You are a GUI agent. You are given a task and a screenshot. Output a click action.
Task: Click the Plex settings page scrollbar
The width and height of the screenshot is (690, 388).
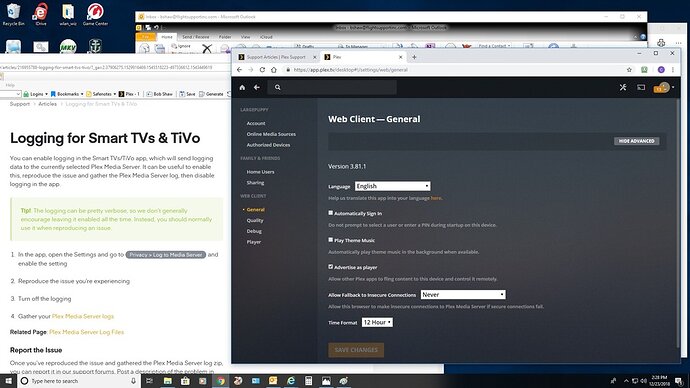pyautogui.click(x=678, y=222)
